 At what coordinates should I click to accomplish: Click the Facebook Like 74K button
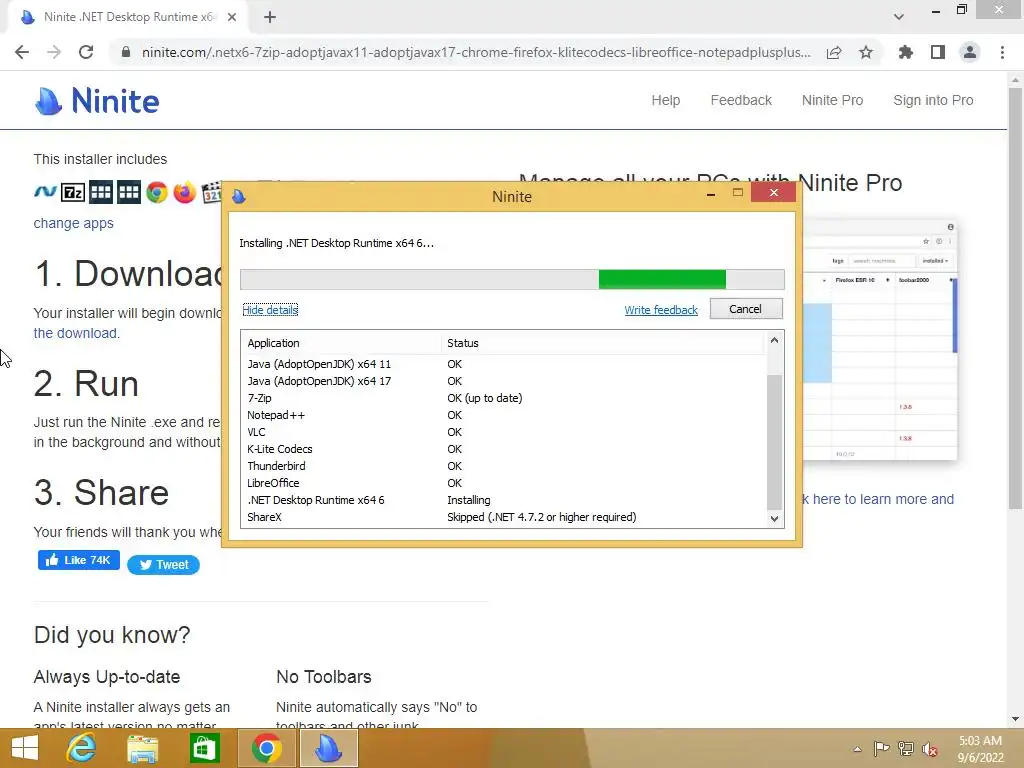(79, 560)
